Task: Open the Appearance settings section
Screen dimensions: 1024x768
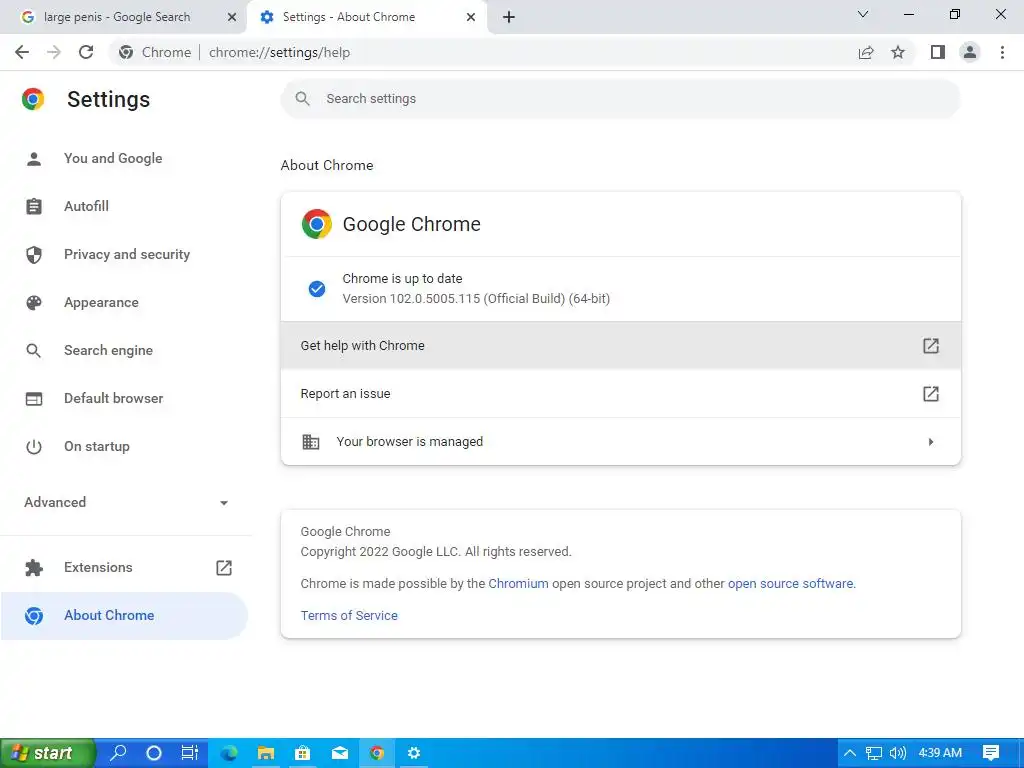Action: 101,302
